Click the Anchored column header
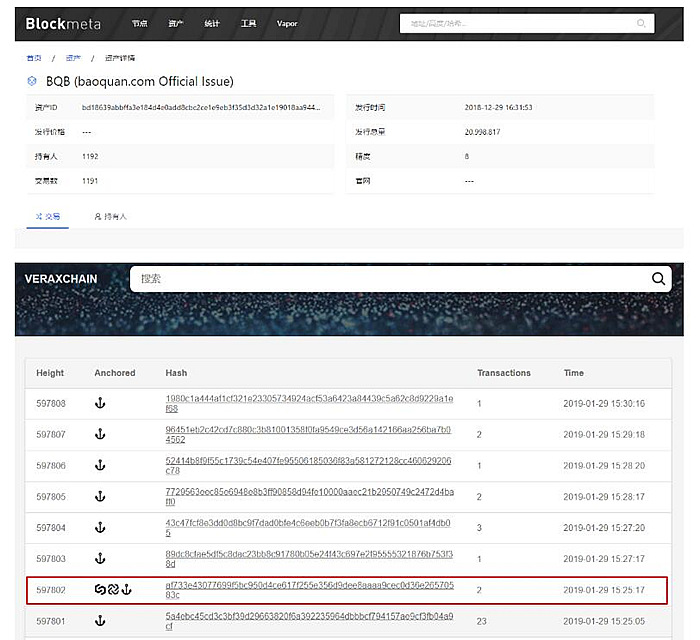 point(115,373)
